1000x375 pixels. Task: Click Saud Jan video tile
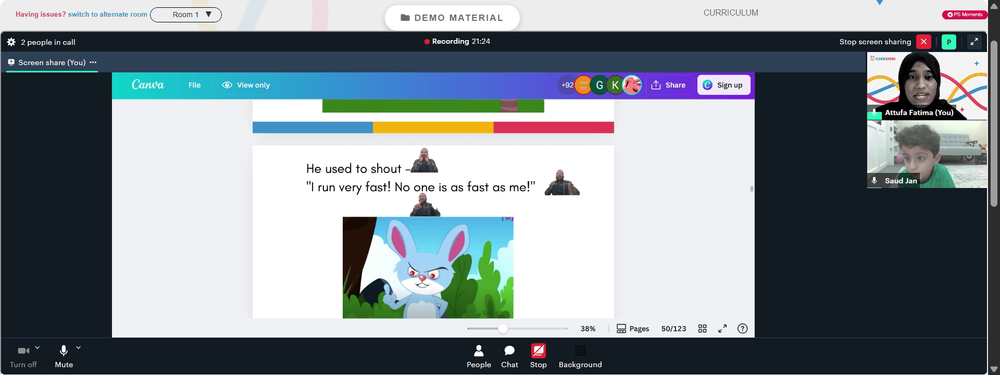[927, 154]
